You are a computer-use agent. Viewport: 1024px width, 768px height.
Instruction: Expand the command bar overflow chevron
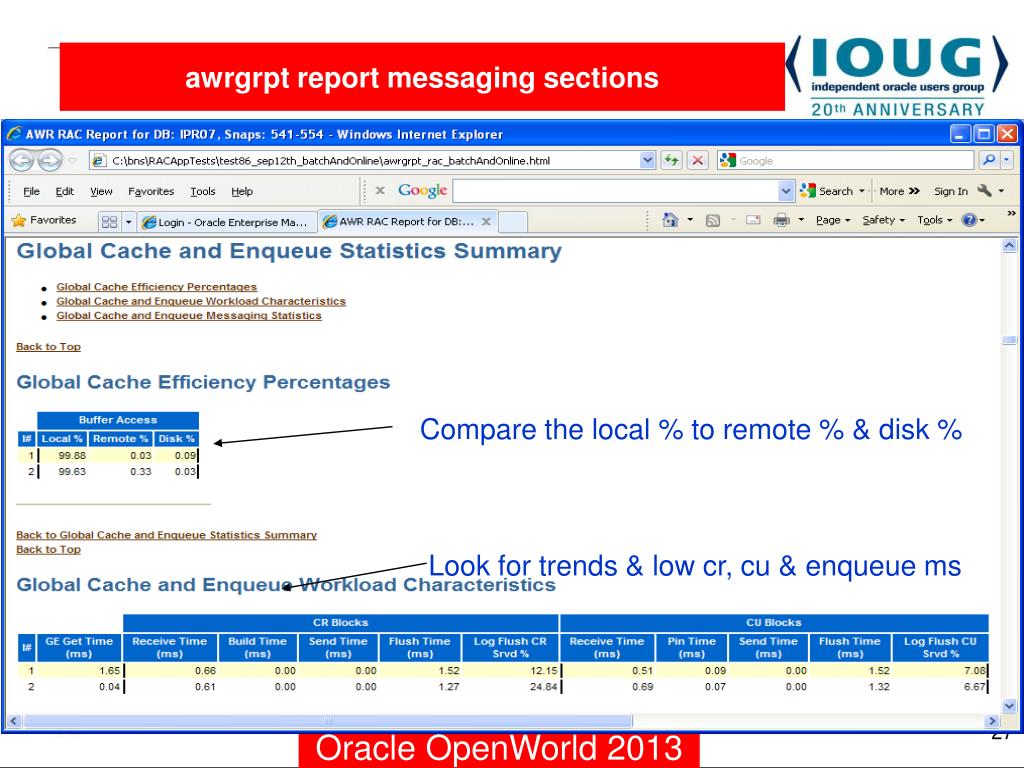pyautogui.click(x=1011, y=214)
